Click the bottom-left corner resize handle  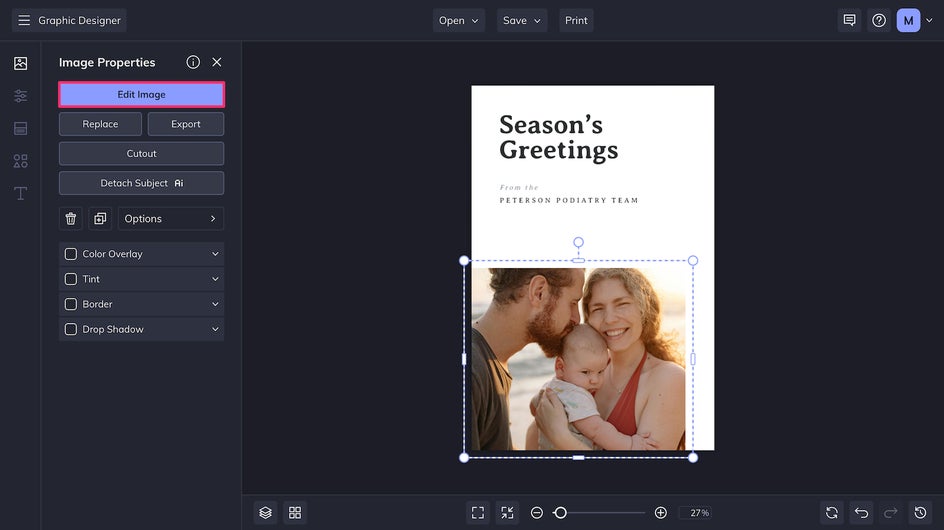pos(464,458)
